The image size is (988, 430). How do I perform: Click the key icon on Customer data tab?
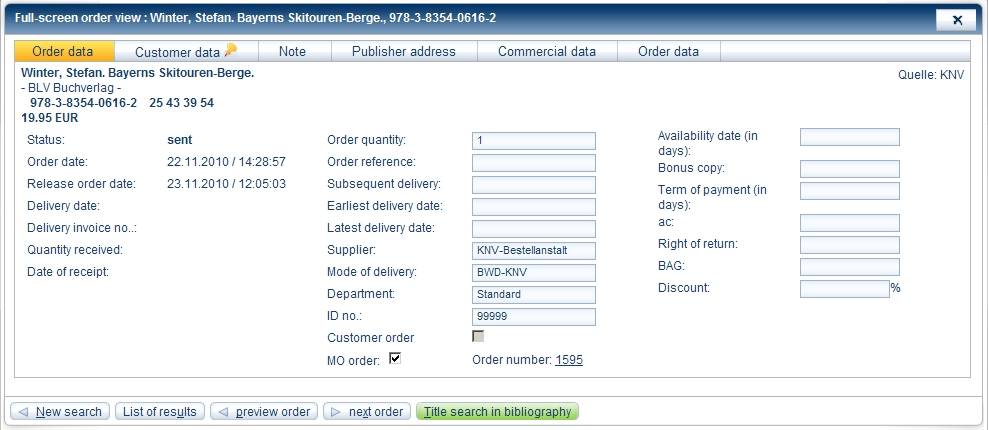click(x=230, y=50)
